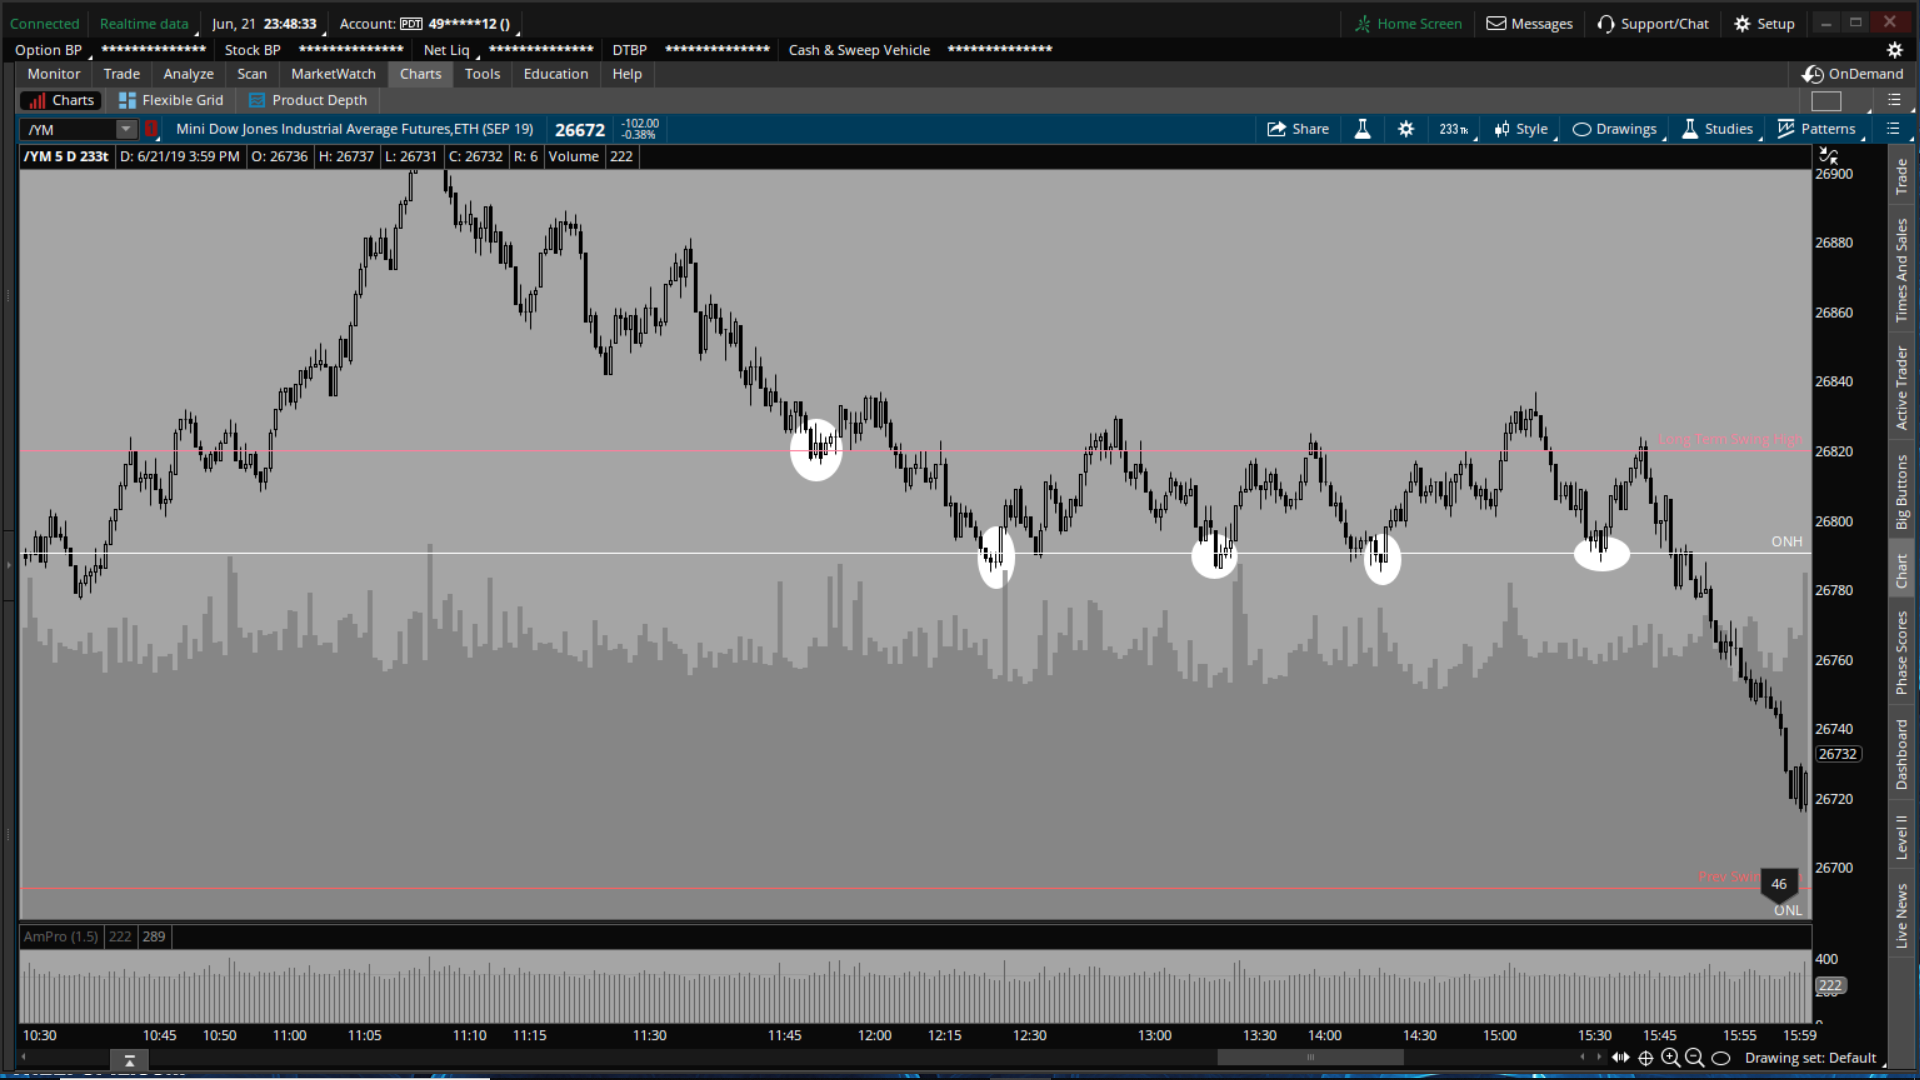Open the Level II side tab
The image size is (1920, 1080).
pos(1901,837)
